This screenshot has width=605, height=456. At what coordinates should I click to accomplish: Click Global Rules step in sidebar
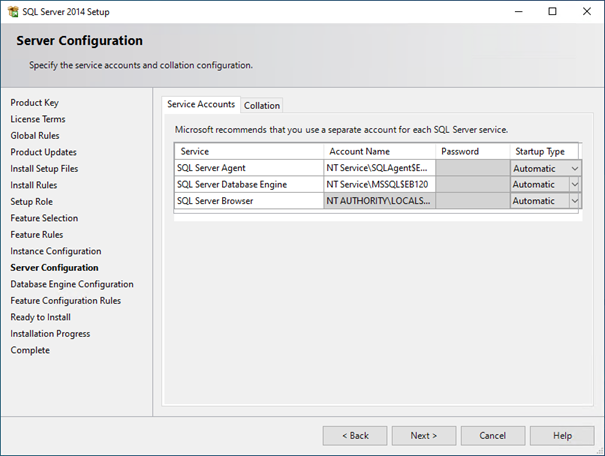(35, 136)
